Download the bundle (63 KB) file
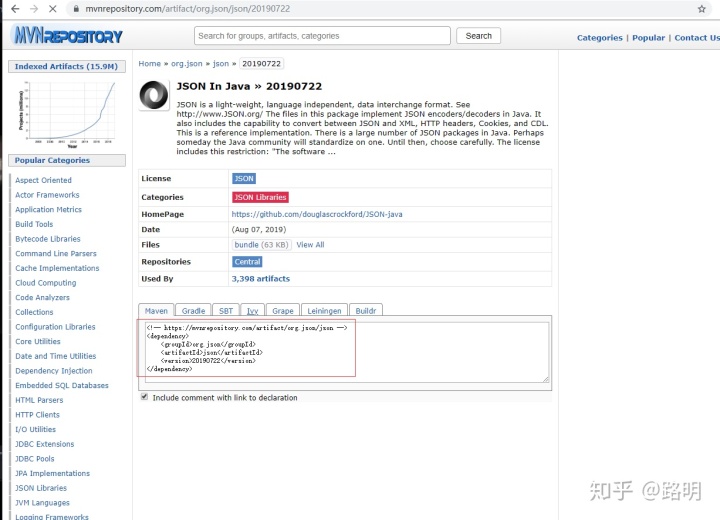720x520 pixels. pyautogui.click(x=261, y=245)
